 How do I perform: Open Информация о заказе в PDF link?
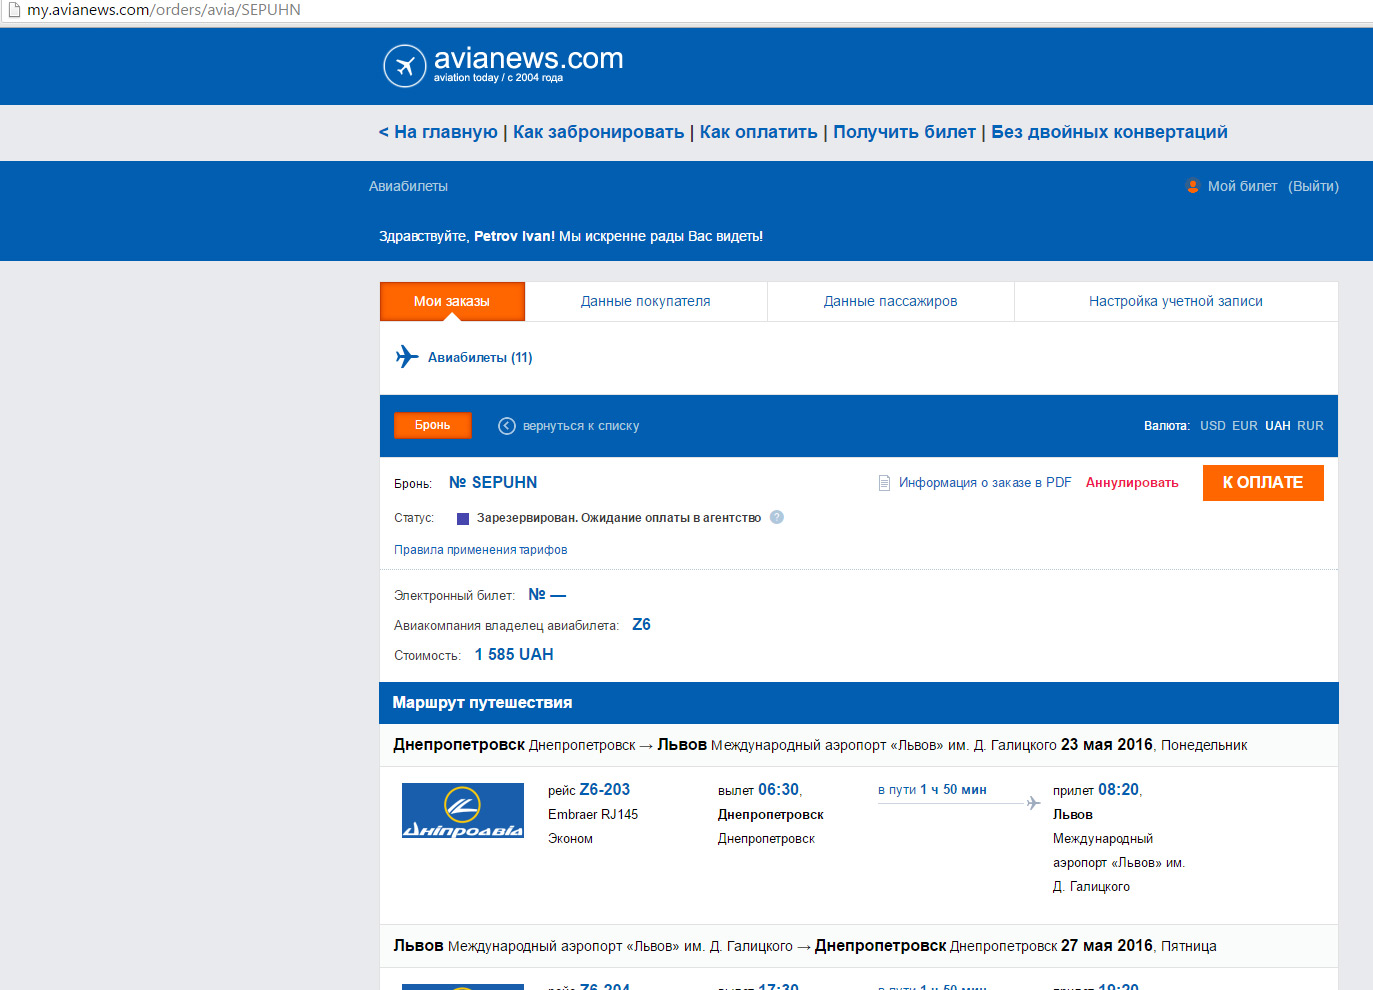[985, 483]
